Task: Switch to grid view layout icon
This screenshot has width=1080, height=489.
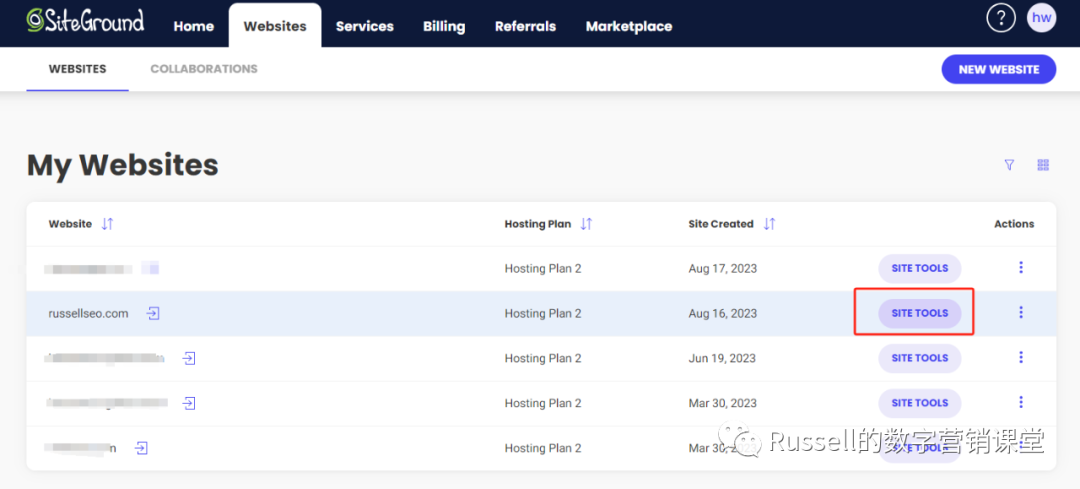Action: click(1043, 165)
